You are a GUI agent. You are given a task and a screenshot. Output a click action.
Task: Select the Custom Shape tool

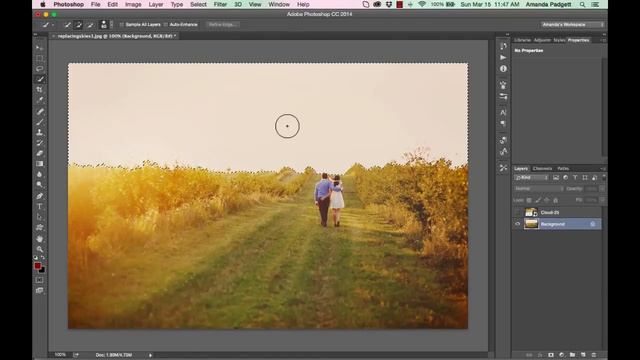(x=40, y=227)
